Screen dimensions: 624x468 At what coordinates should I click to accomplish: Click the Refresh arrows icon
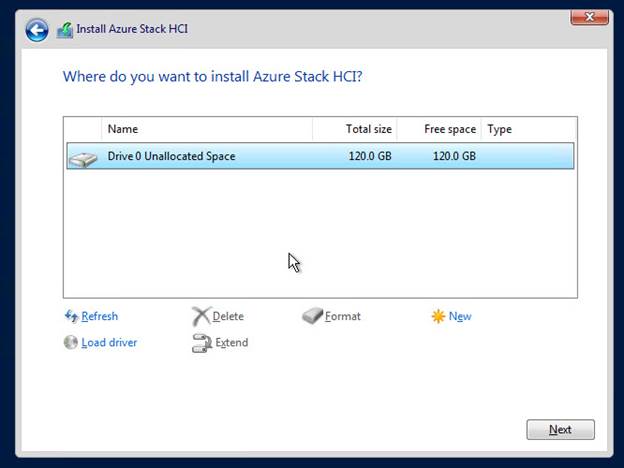71,316
